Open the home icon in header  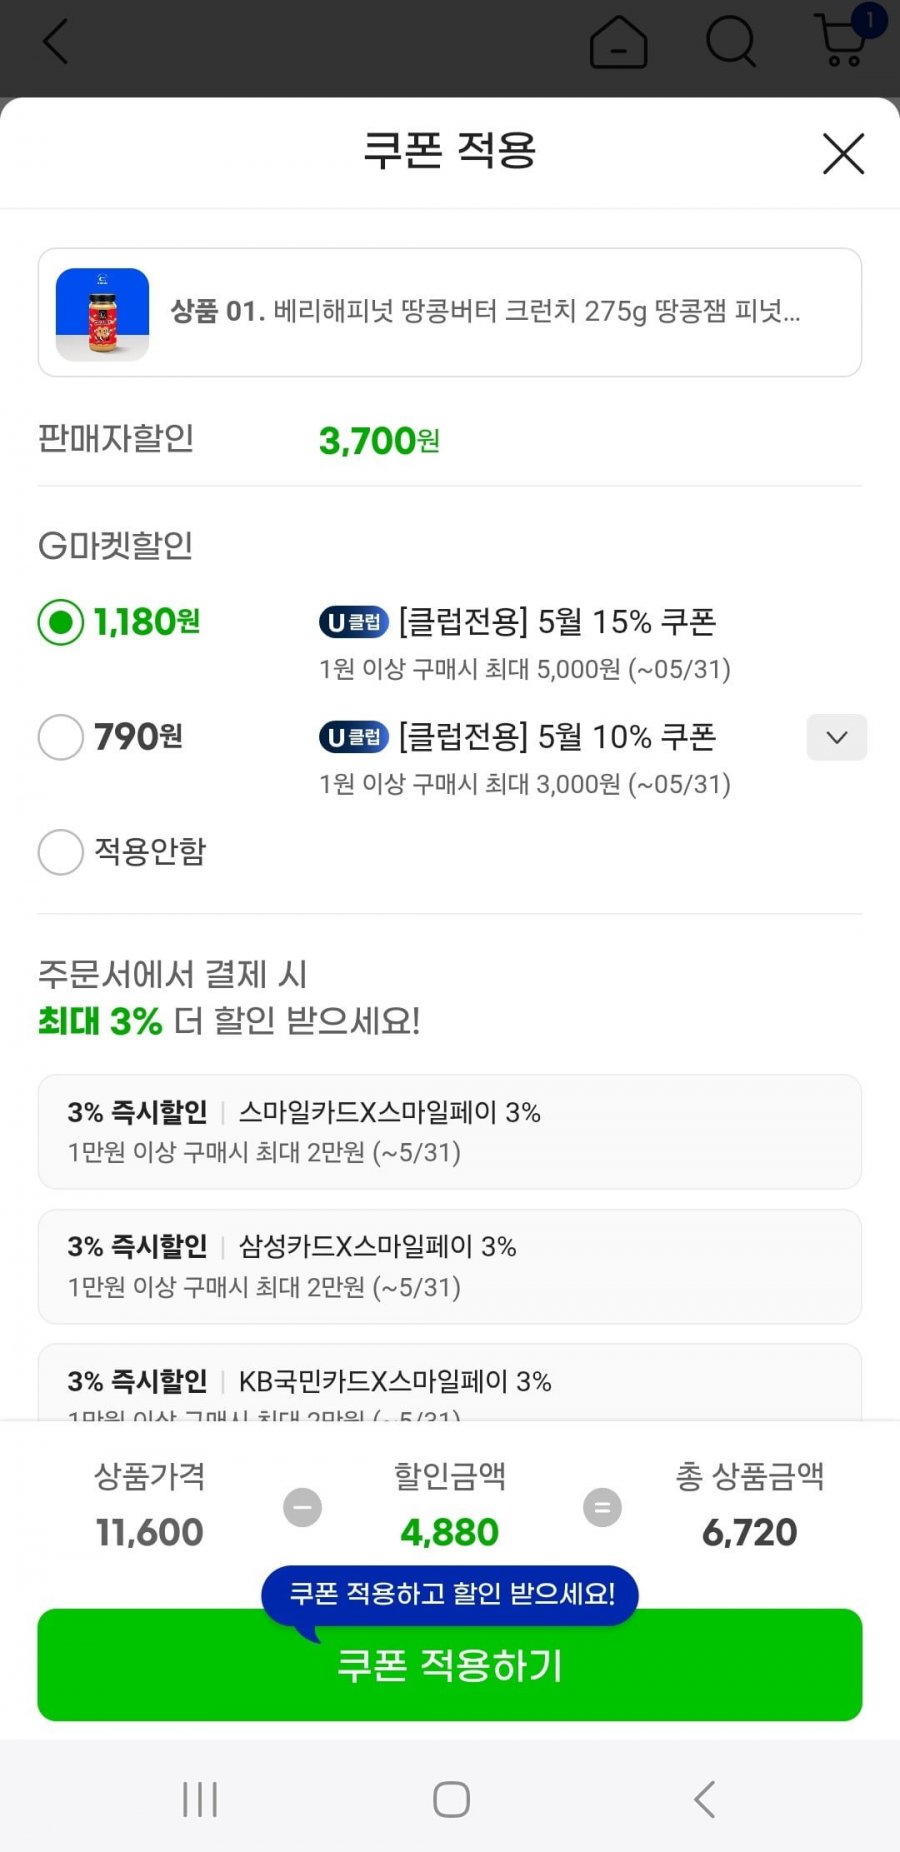point(618,42)
